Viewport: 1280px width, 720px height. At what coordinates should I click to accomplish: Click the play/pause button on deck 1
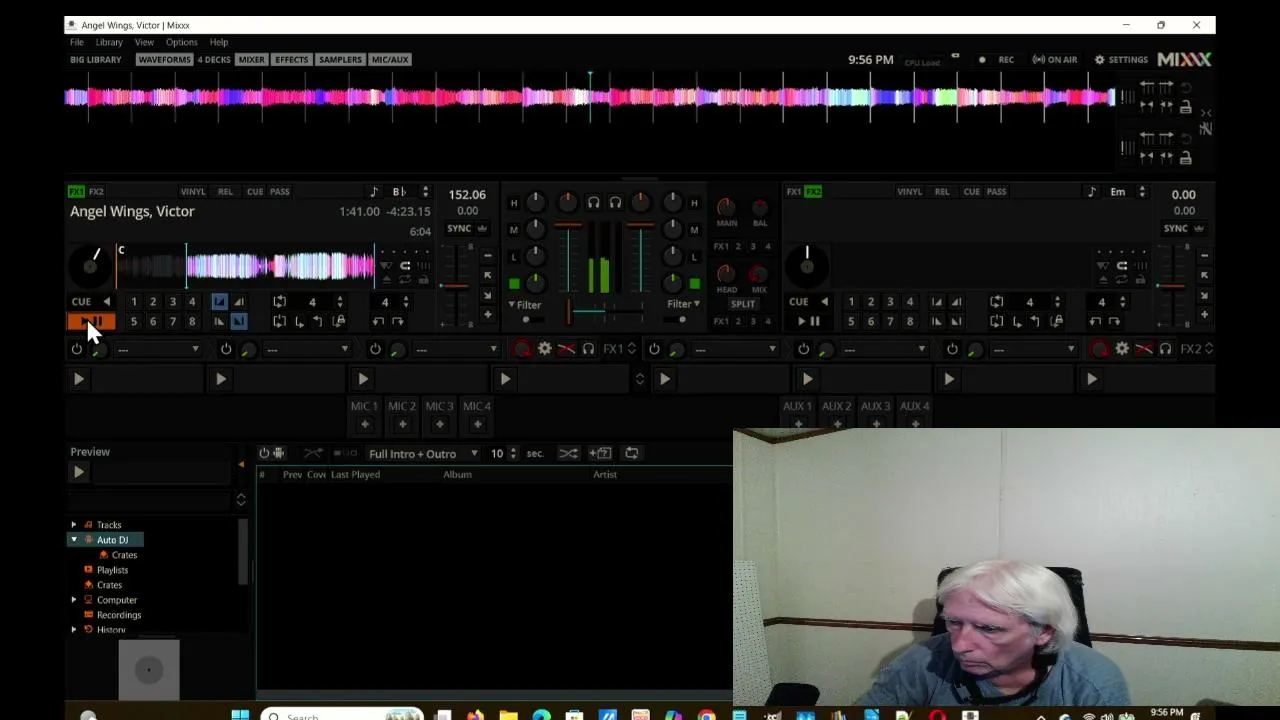pos(91,321)
